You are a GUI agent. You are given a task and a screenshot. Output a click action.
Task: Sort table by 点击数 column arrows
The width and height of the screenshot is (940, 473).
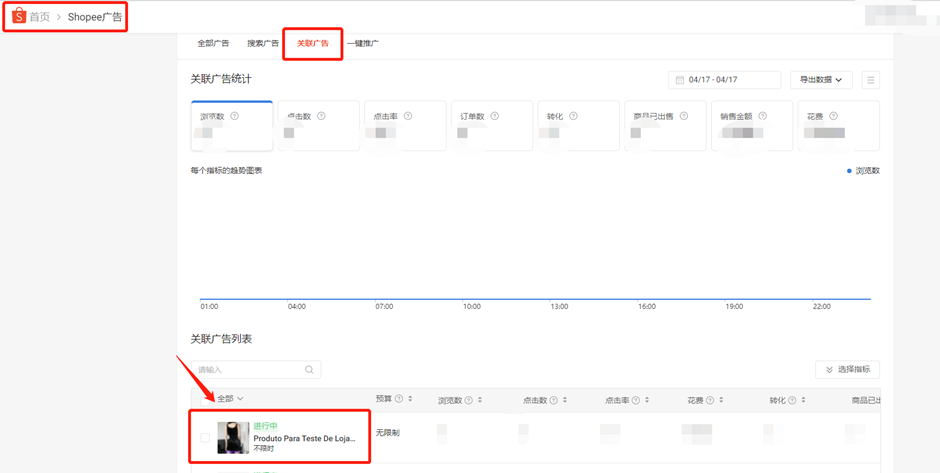tap(565, 400)
